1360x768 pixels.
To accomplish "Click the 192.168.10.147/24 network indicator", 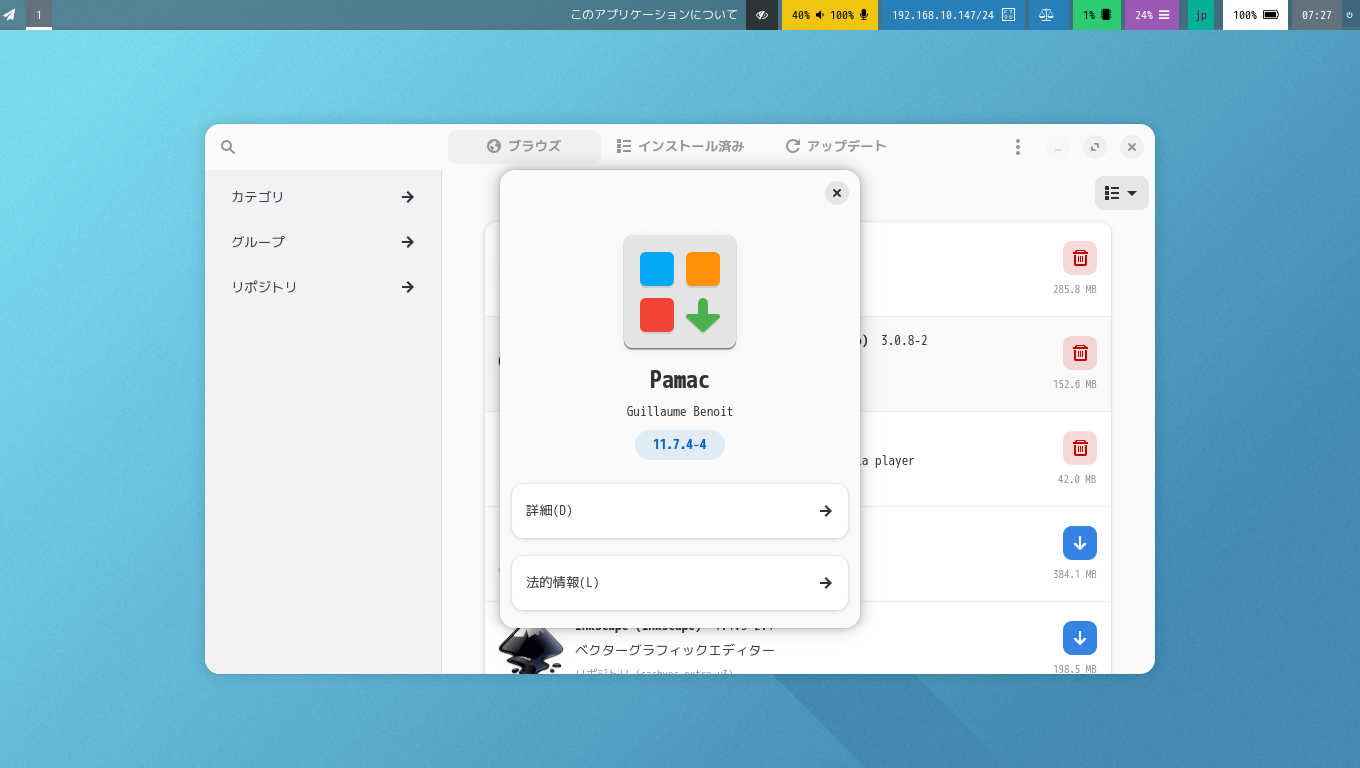I will tap(953, 15).
